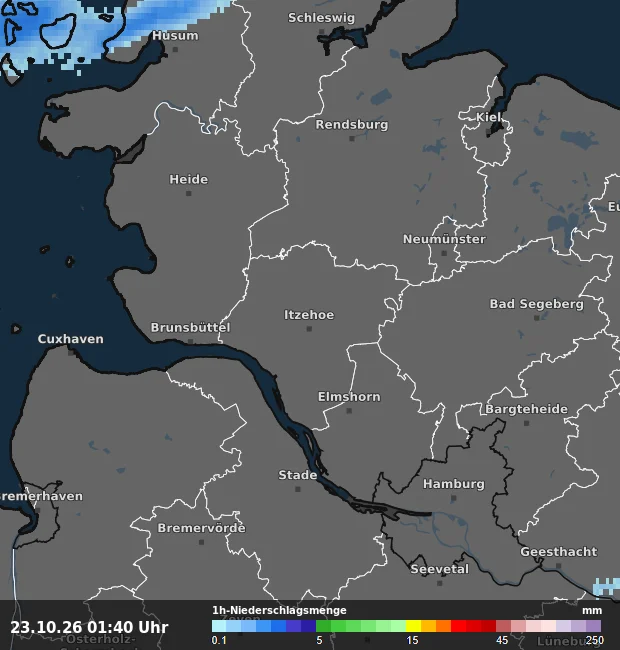Click the Bremerhaven label
The width and height of the screenshot is (620, 650).
click(x=41, y=496)
